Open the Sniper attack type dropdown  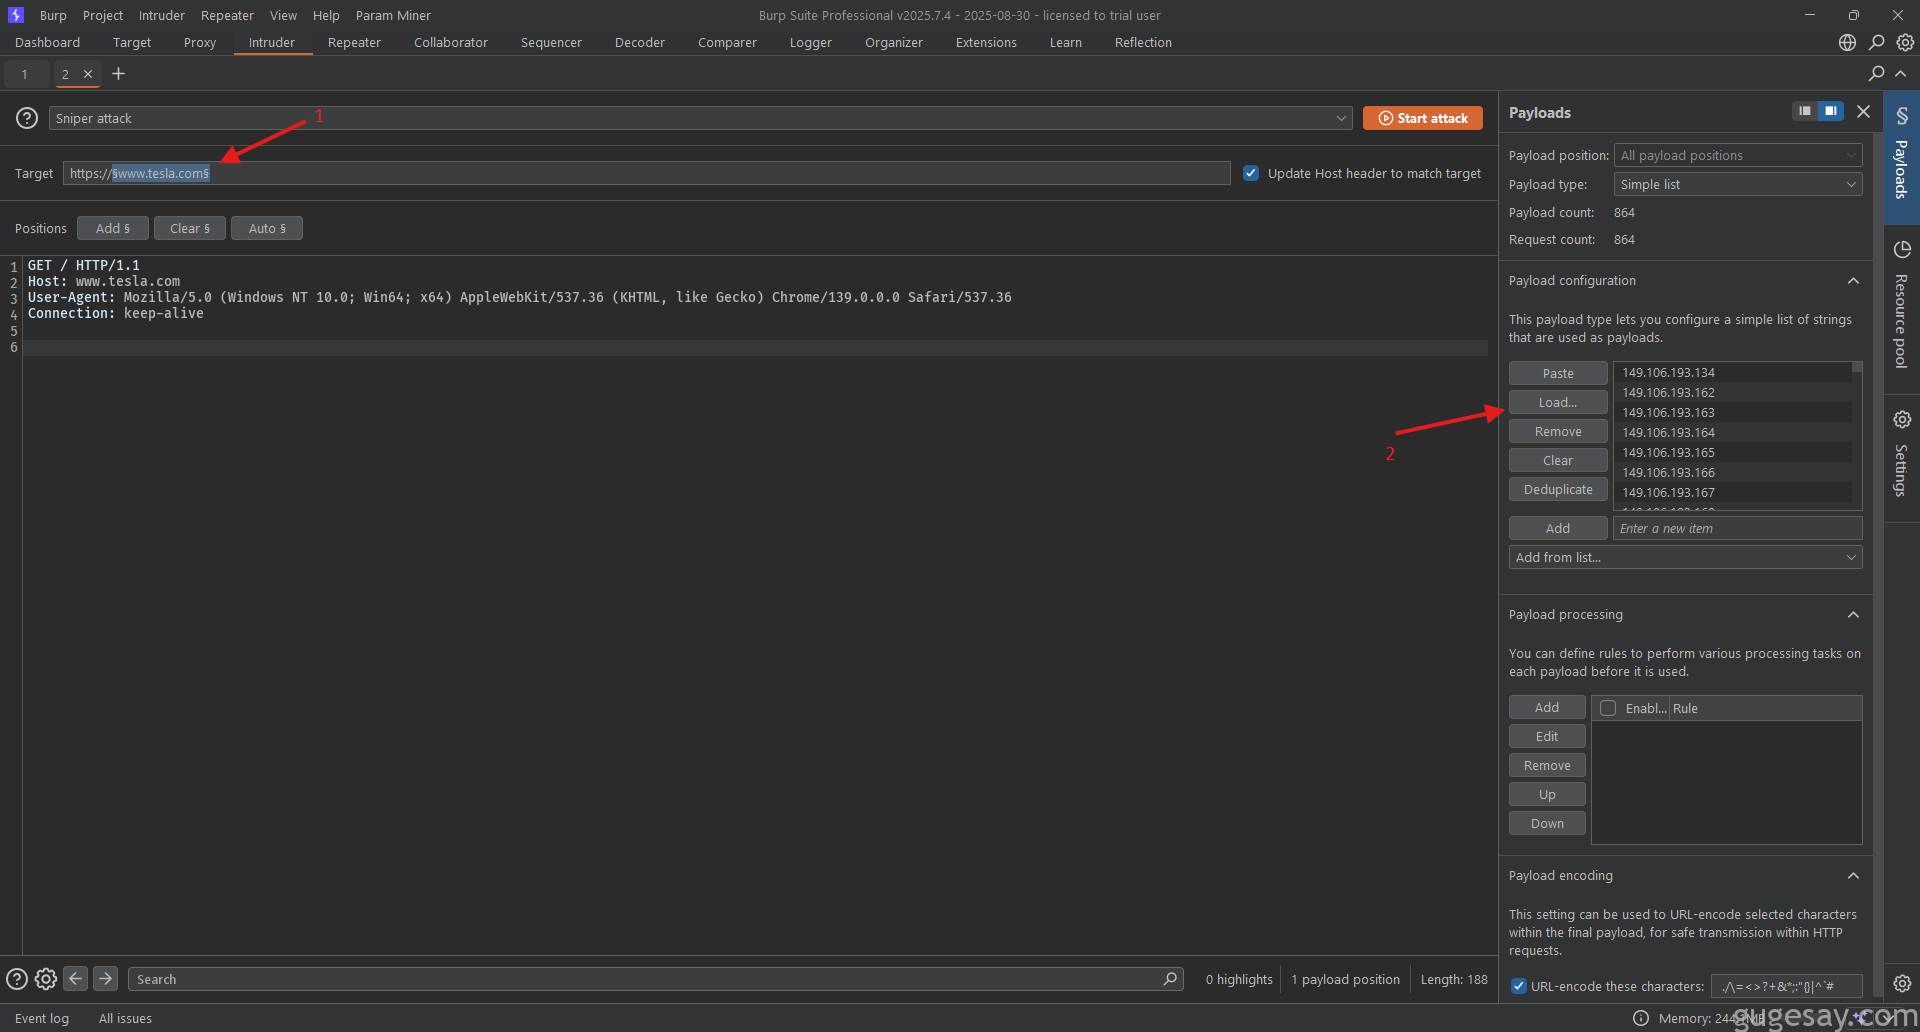tap(700, 118)
